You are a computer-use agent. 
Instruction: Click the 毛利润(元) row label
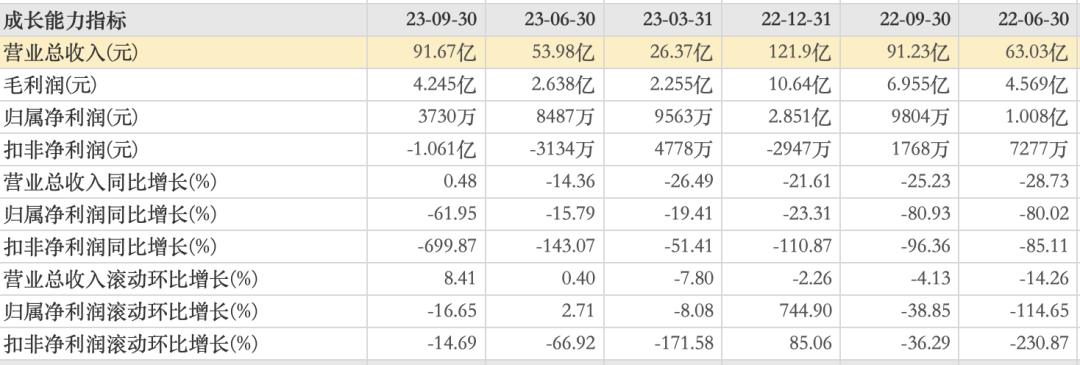pos(50,85)
